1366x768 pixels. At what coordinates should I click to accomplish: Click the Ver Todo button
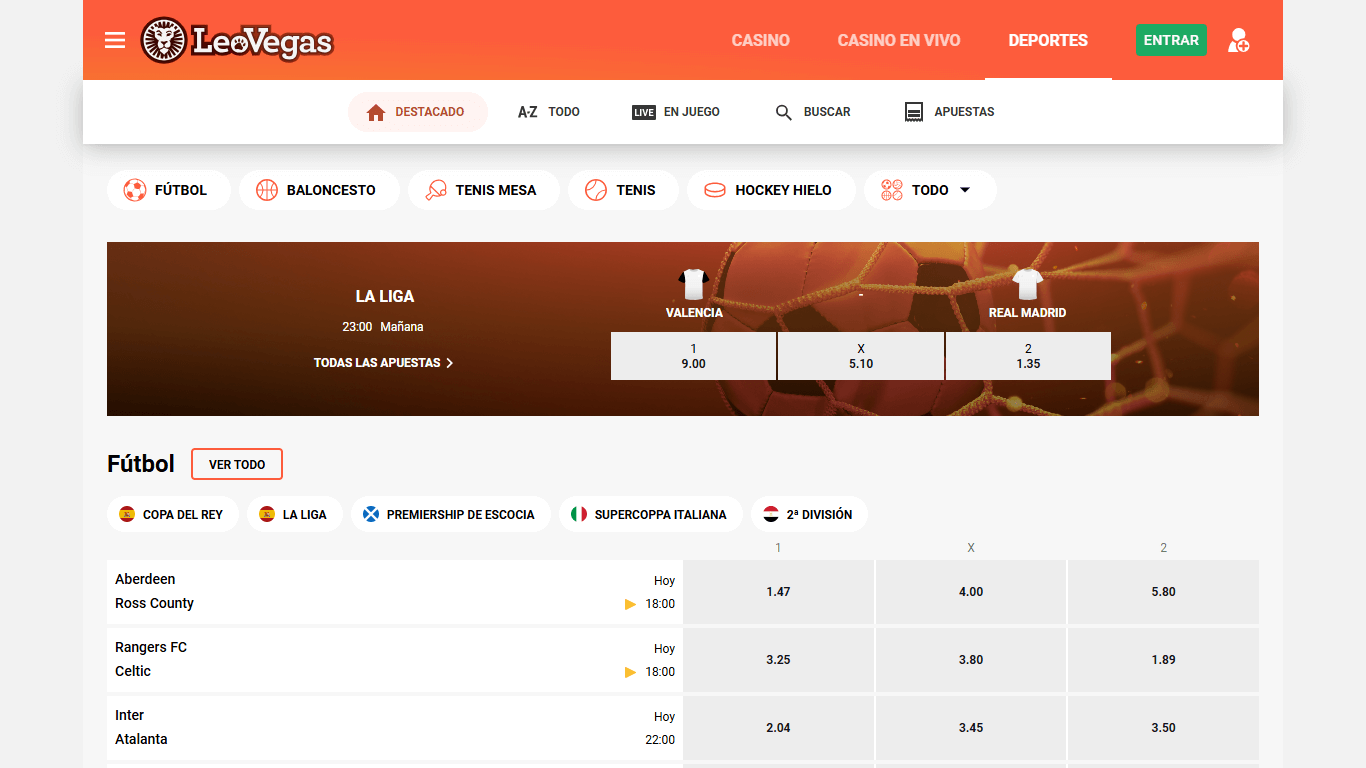pyautogui.click(x=237, y=464)
